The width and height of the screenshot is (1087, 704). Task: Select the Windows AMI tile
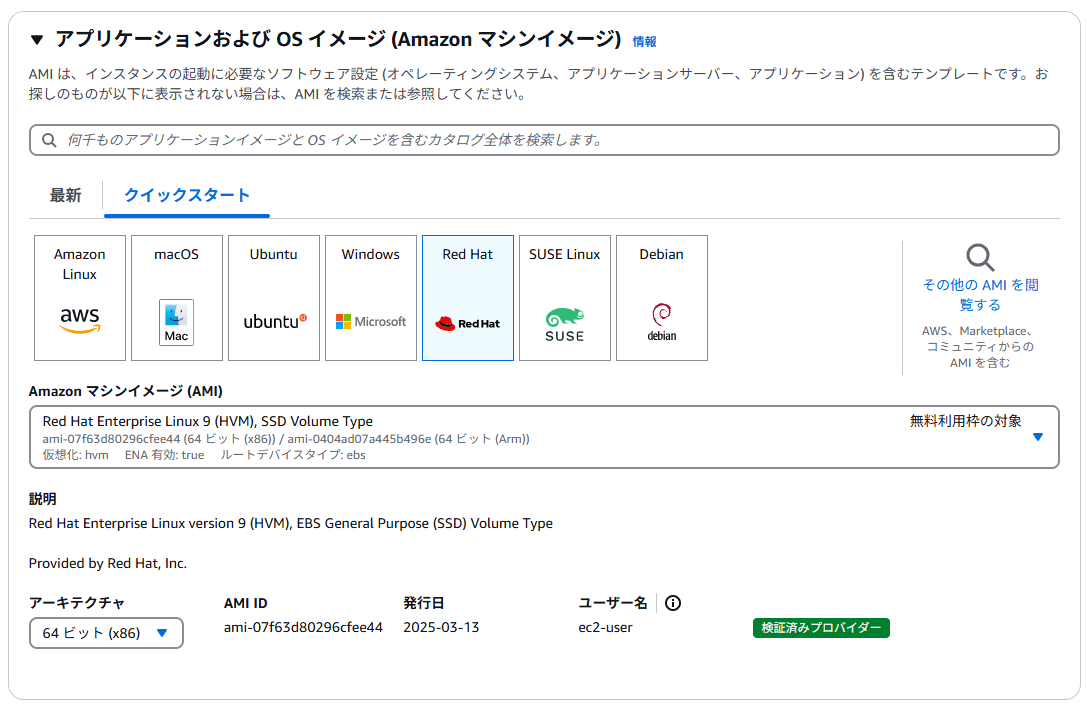[x=371, y=298]
